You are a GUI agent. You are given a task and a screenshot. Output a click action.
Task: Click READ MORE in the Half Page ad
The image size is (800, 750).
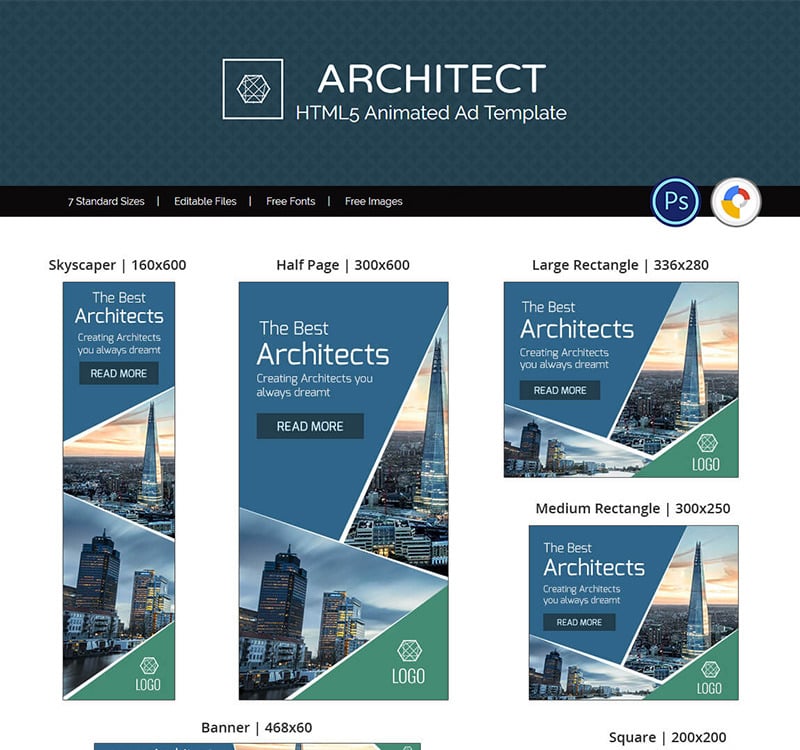pos(310,426)
